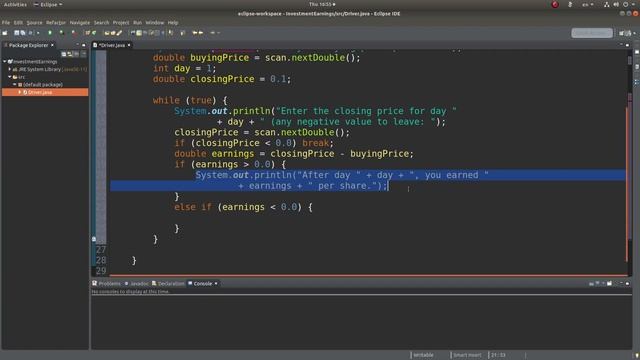Collapse the src folder node
The image size is (640, 360).
pos(10,77)
